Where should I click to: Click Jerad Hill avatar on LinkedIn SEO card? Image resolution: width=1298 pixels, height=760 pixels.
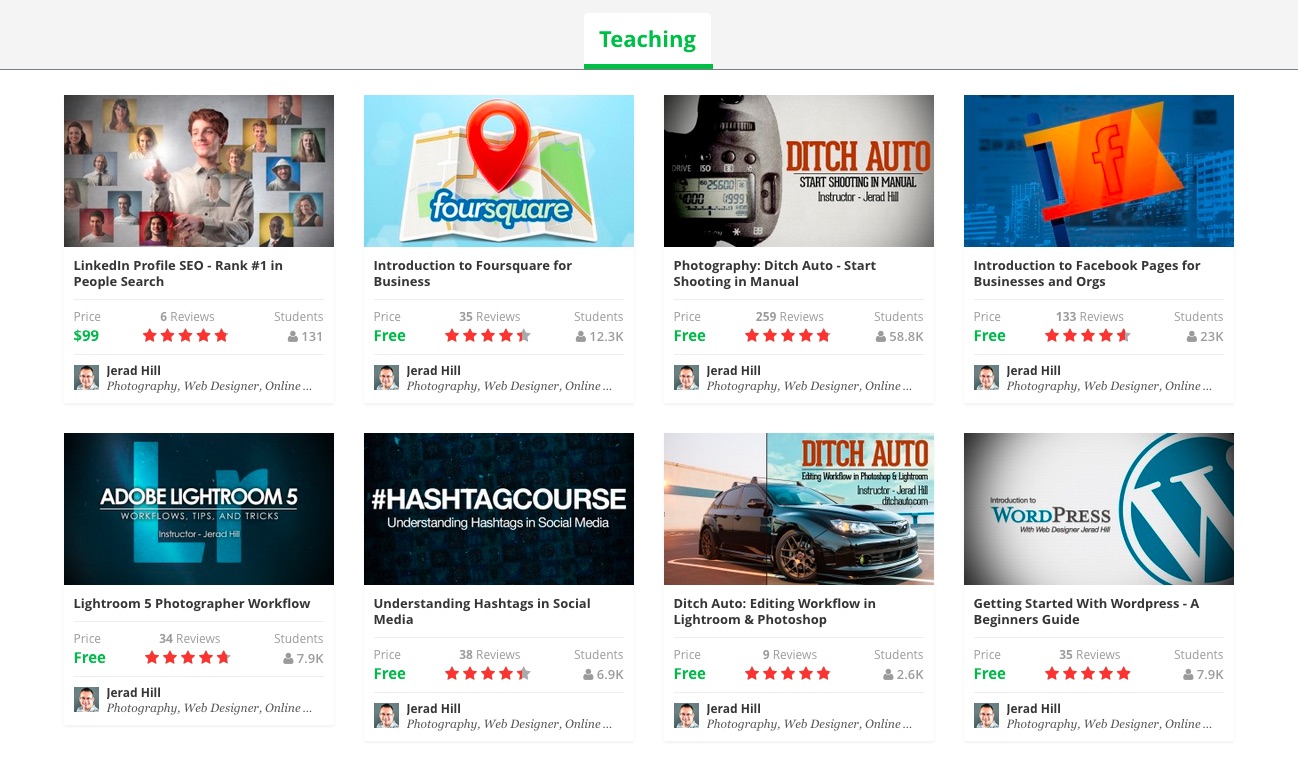(x=86, y=377)
